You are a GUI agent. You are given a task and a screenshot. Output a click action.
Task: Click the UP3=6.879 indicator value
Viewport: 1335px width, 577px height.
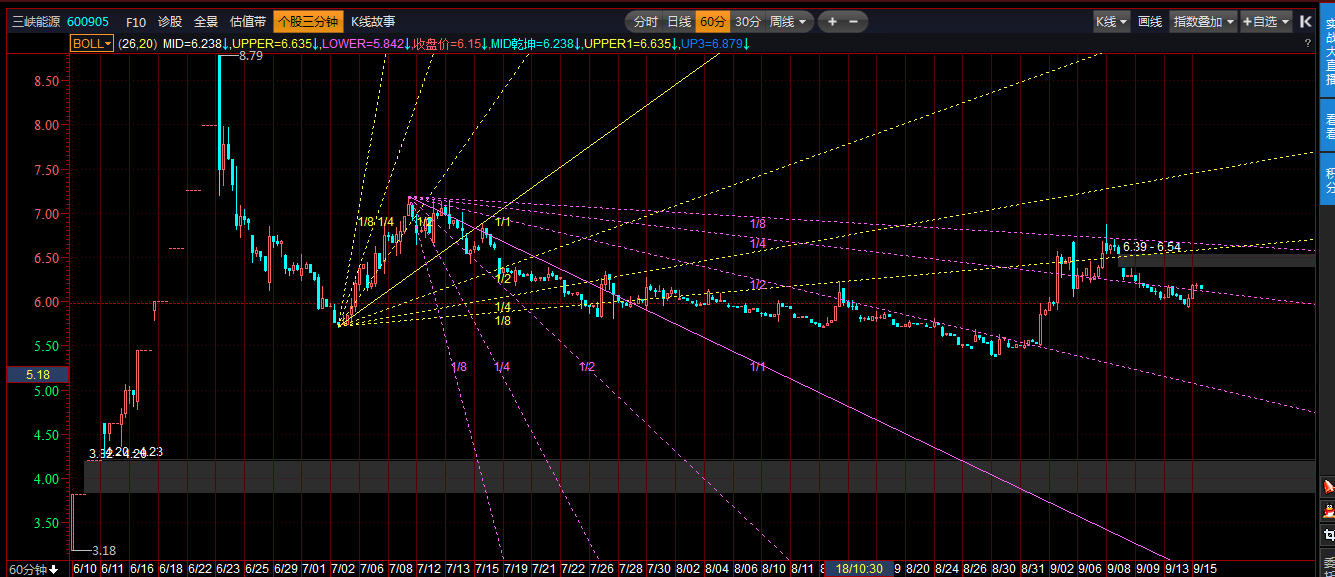click(x=710, y=44)
